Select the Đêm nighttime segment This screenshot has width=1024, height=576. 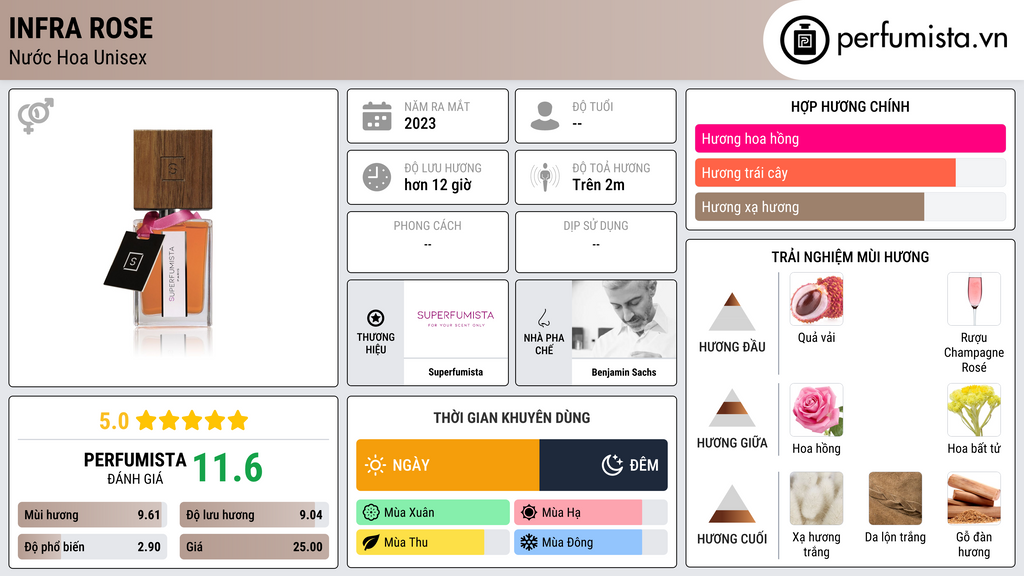coord(603,465)
